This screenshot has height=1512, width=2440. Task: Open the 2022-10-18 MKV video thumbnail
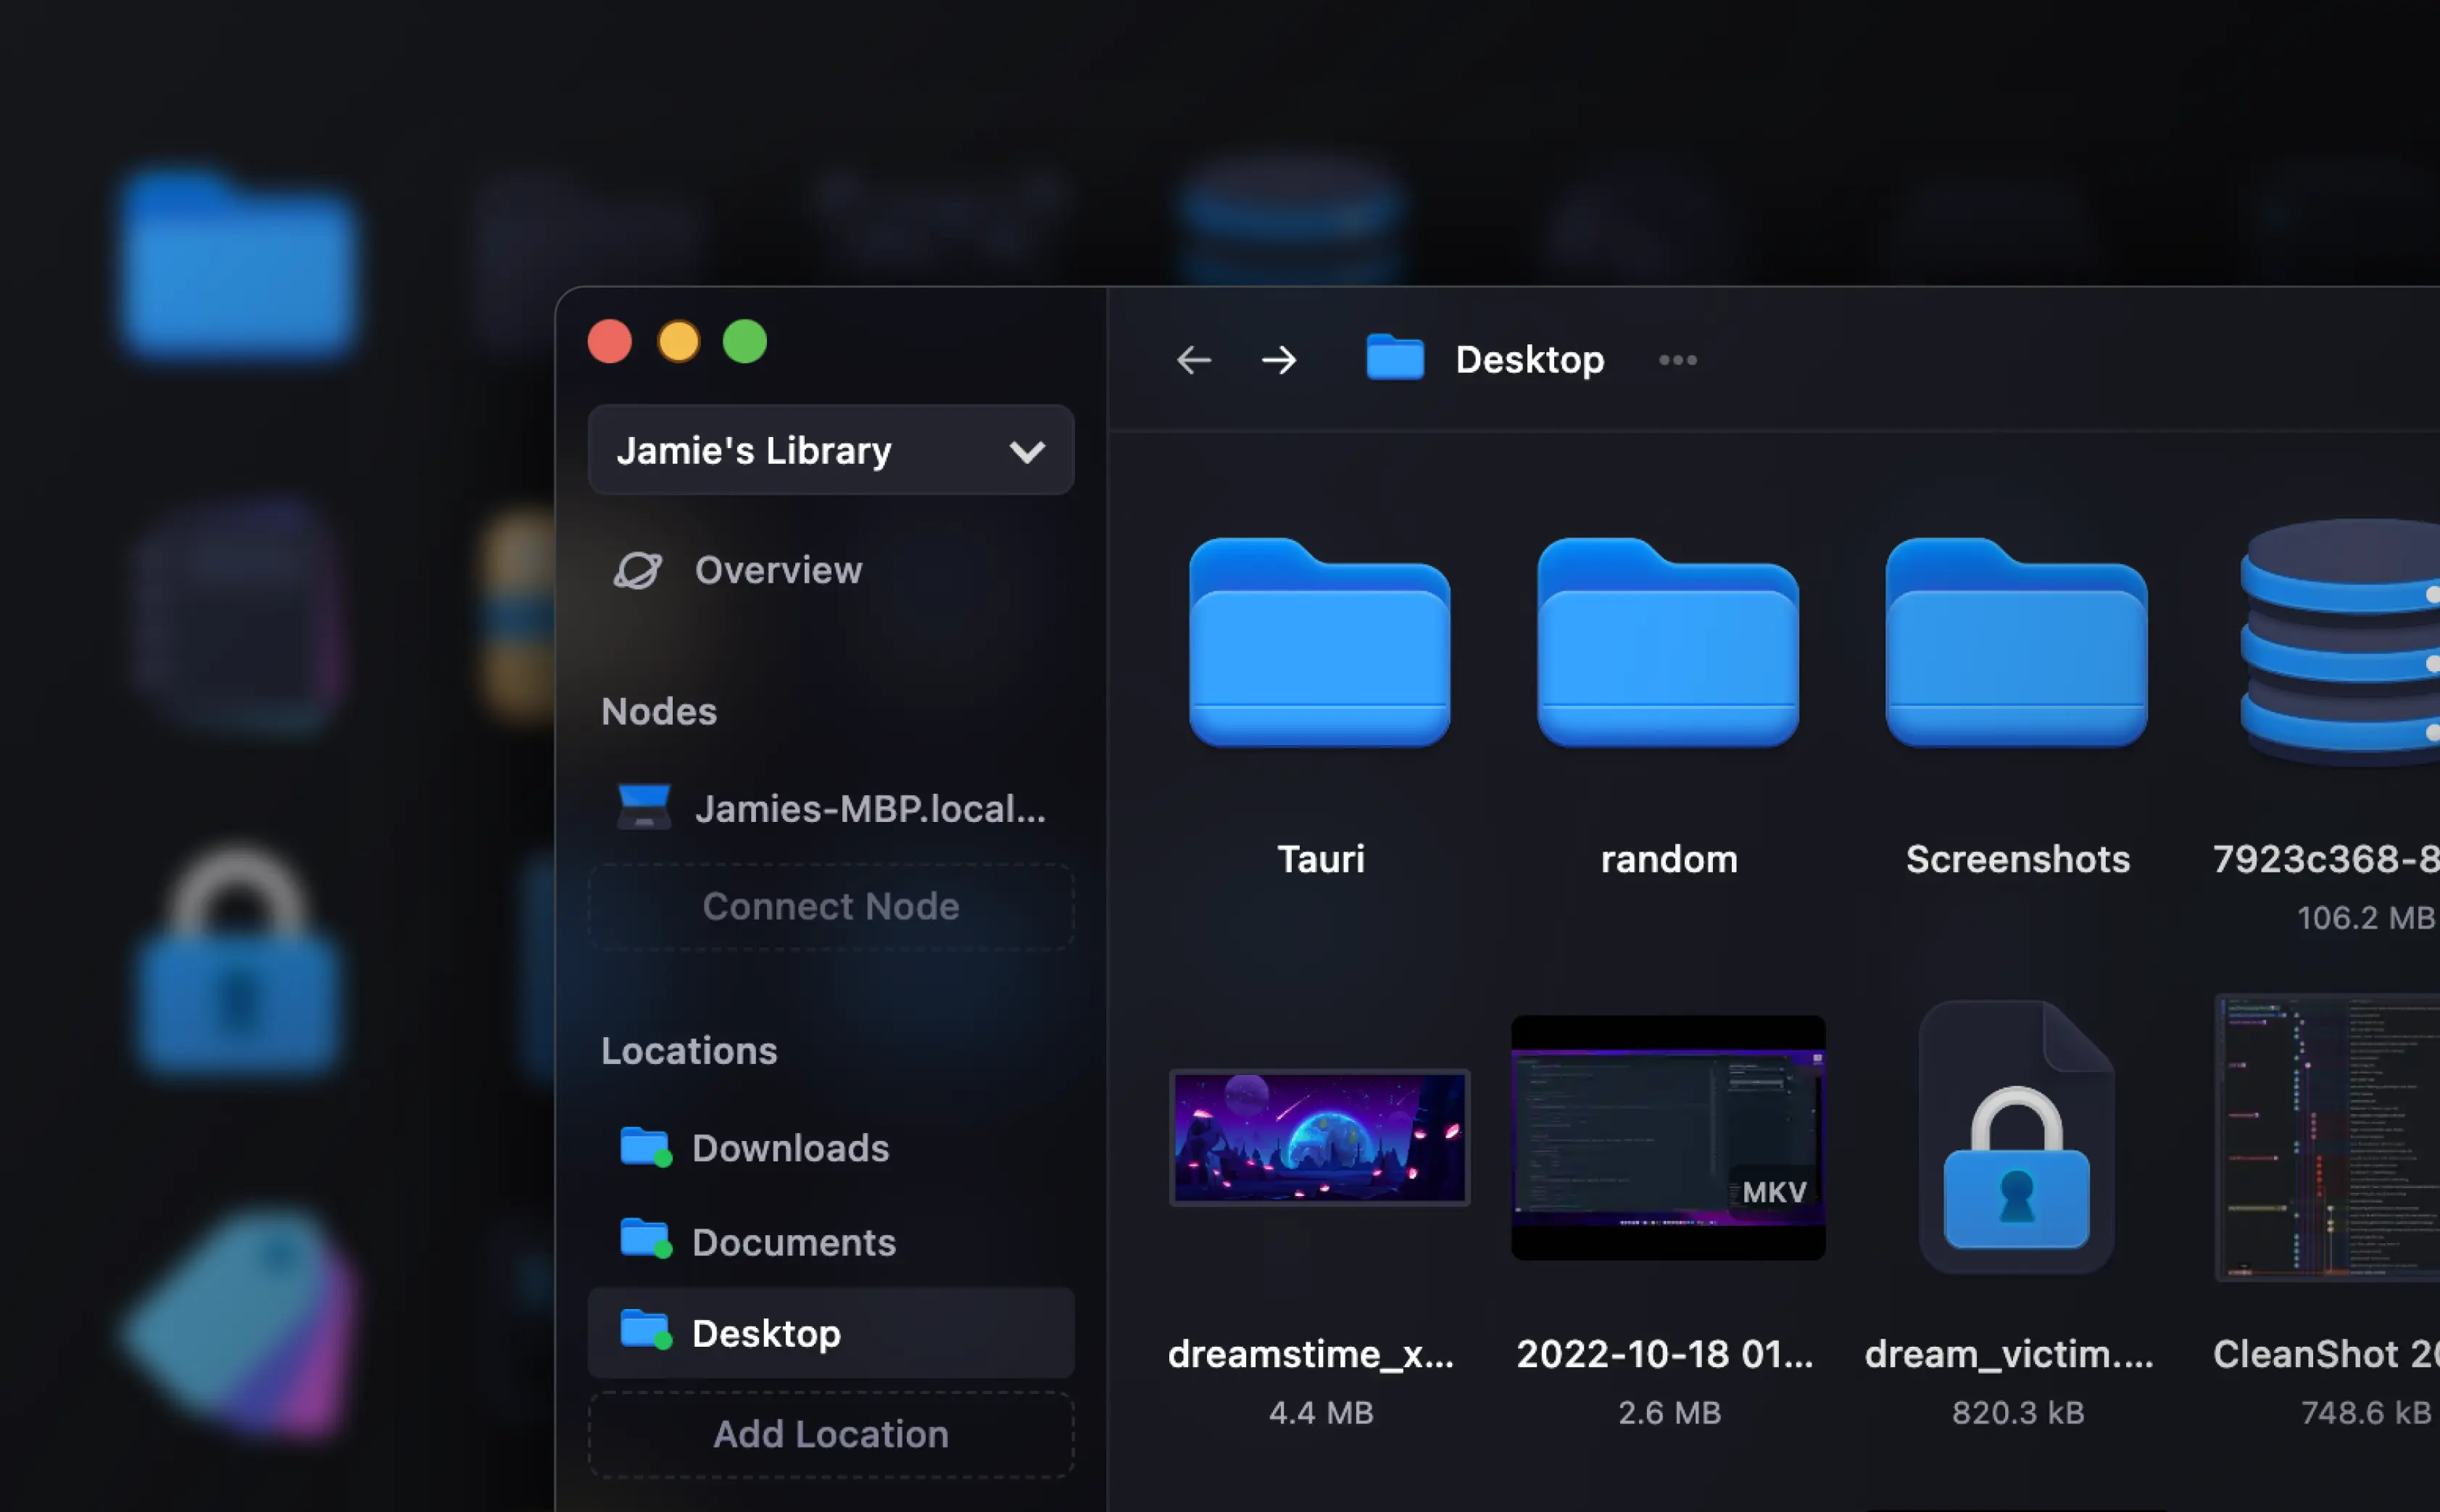click(1667, 1136)
